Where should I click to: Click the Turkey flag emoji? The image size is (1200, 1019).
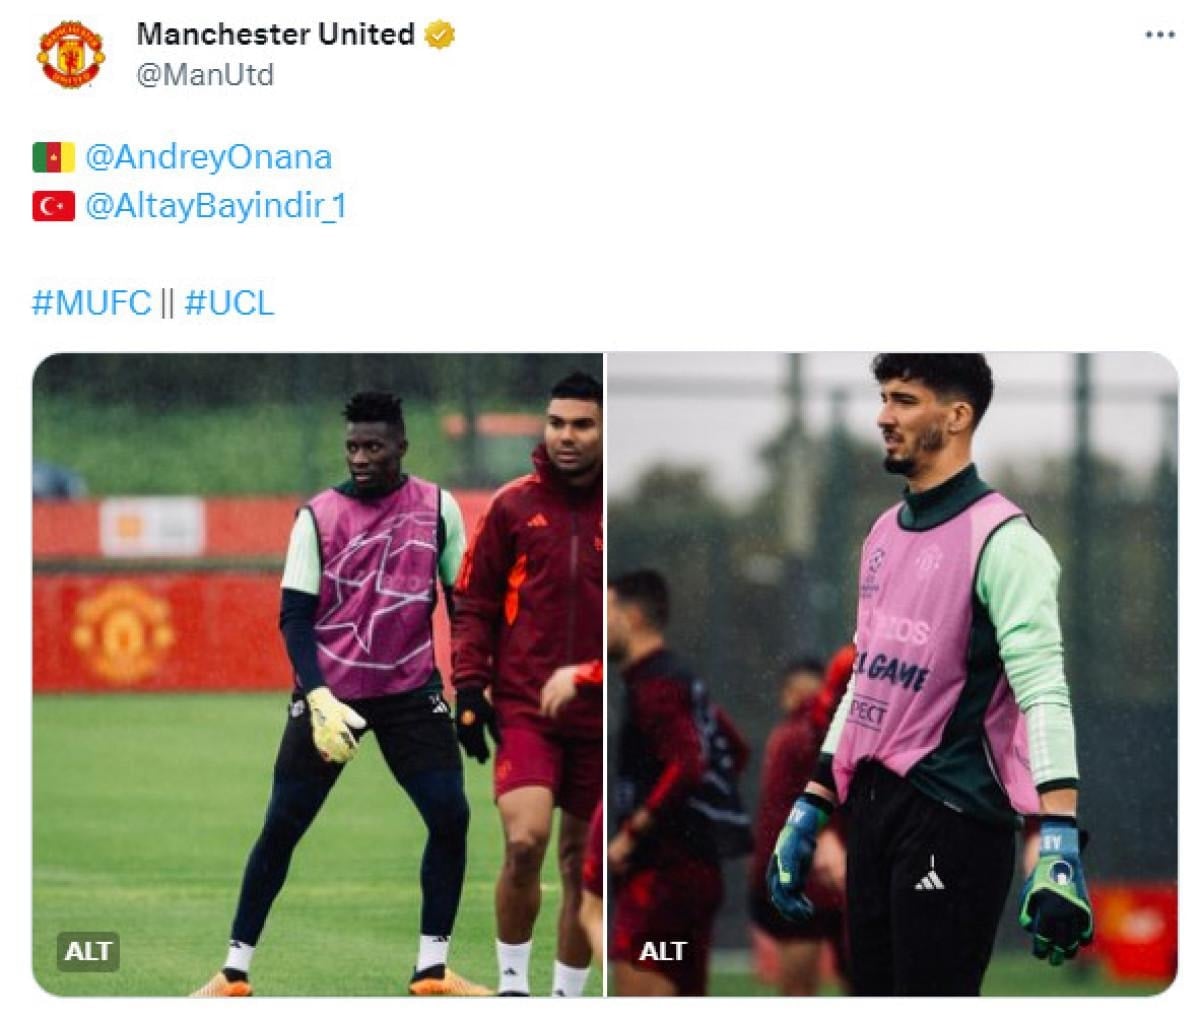[53, 207]
